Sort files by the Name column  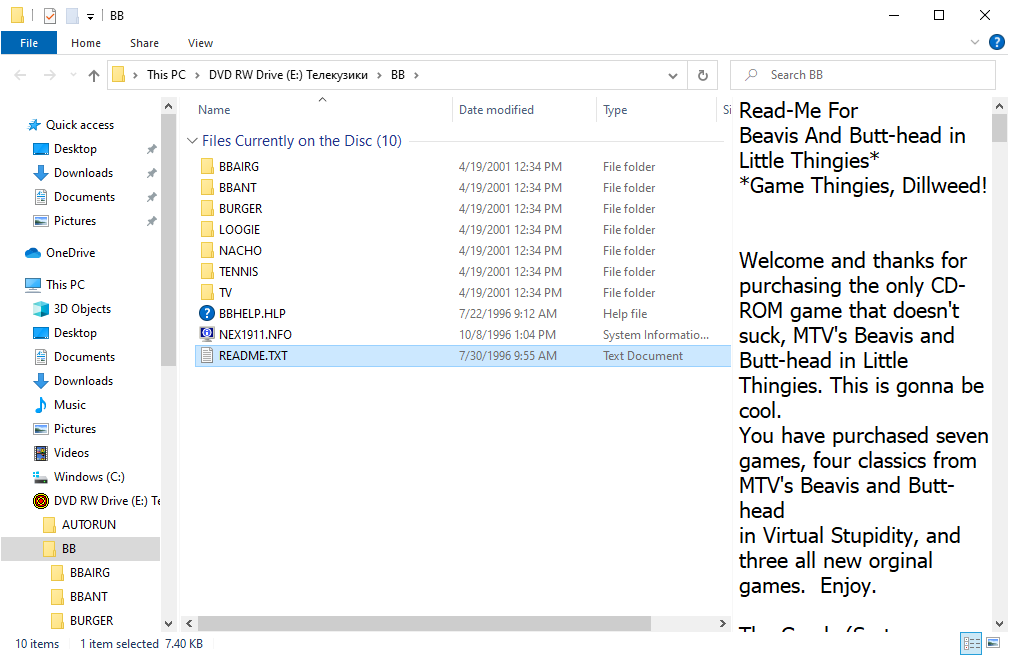pyautogui.click(x=214, y=110)
